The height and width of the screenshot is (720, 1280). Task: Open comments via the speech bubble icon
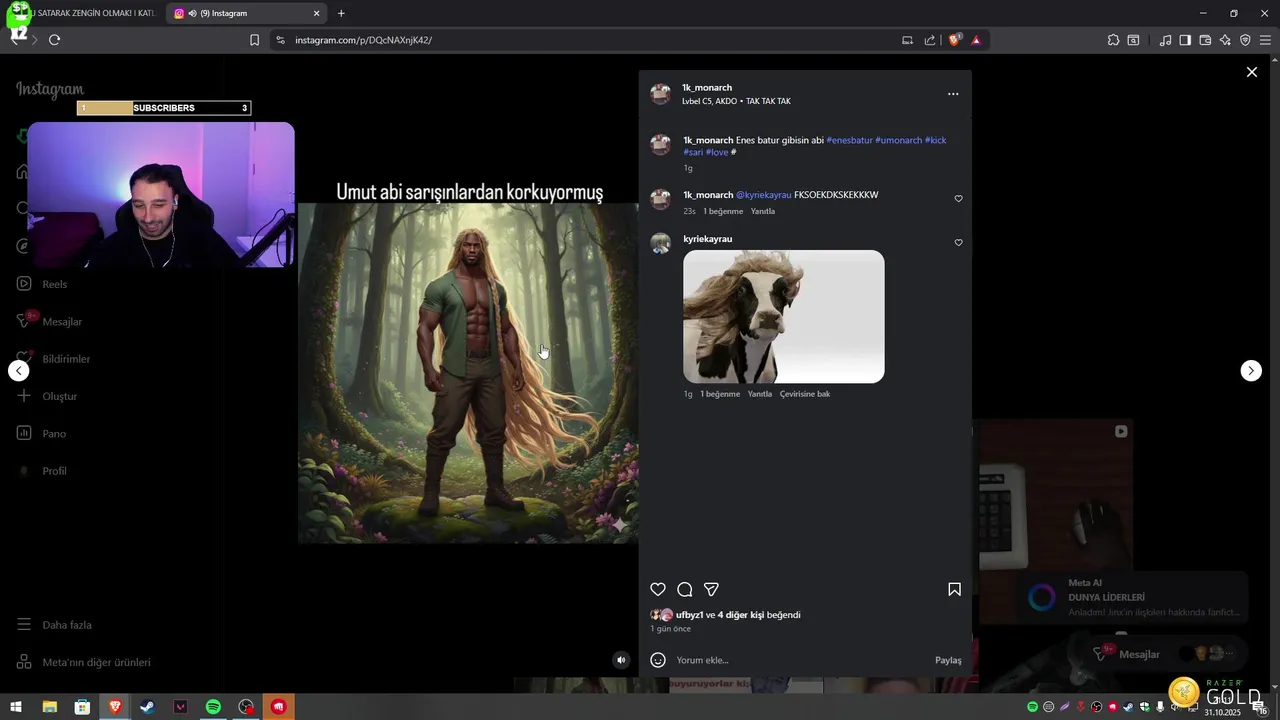pos(685,590)
